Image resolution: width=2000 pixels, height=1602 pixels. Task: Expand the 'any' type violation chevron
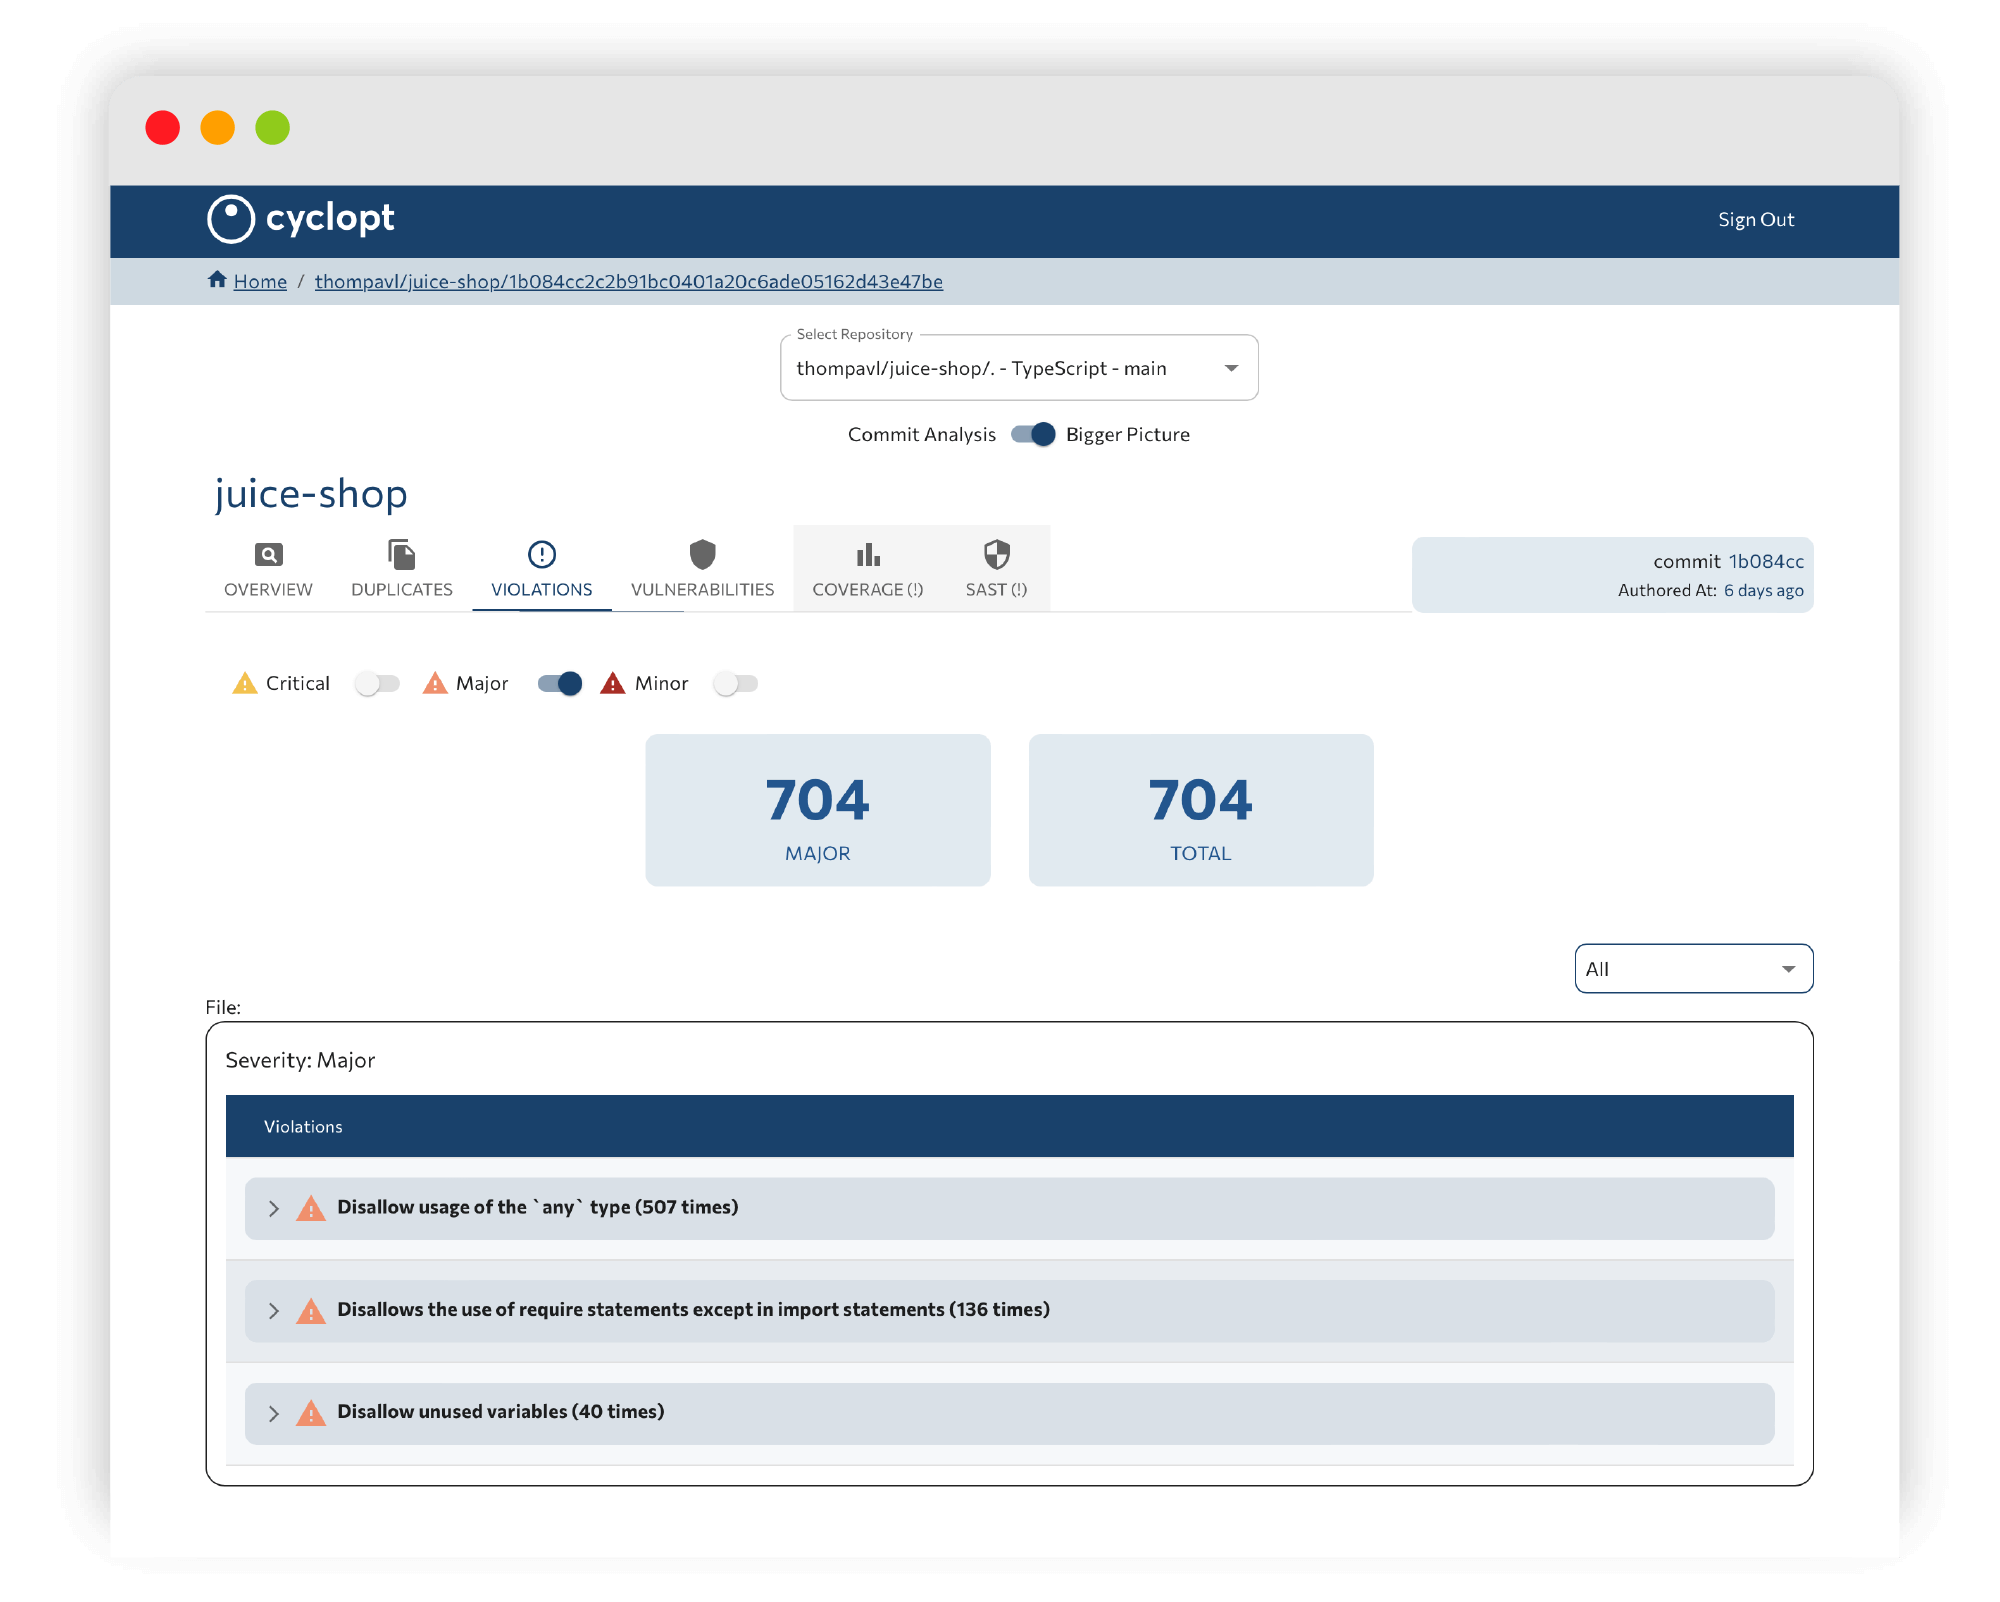click(273, 1208)
